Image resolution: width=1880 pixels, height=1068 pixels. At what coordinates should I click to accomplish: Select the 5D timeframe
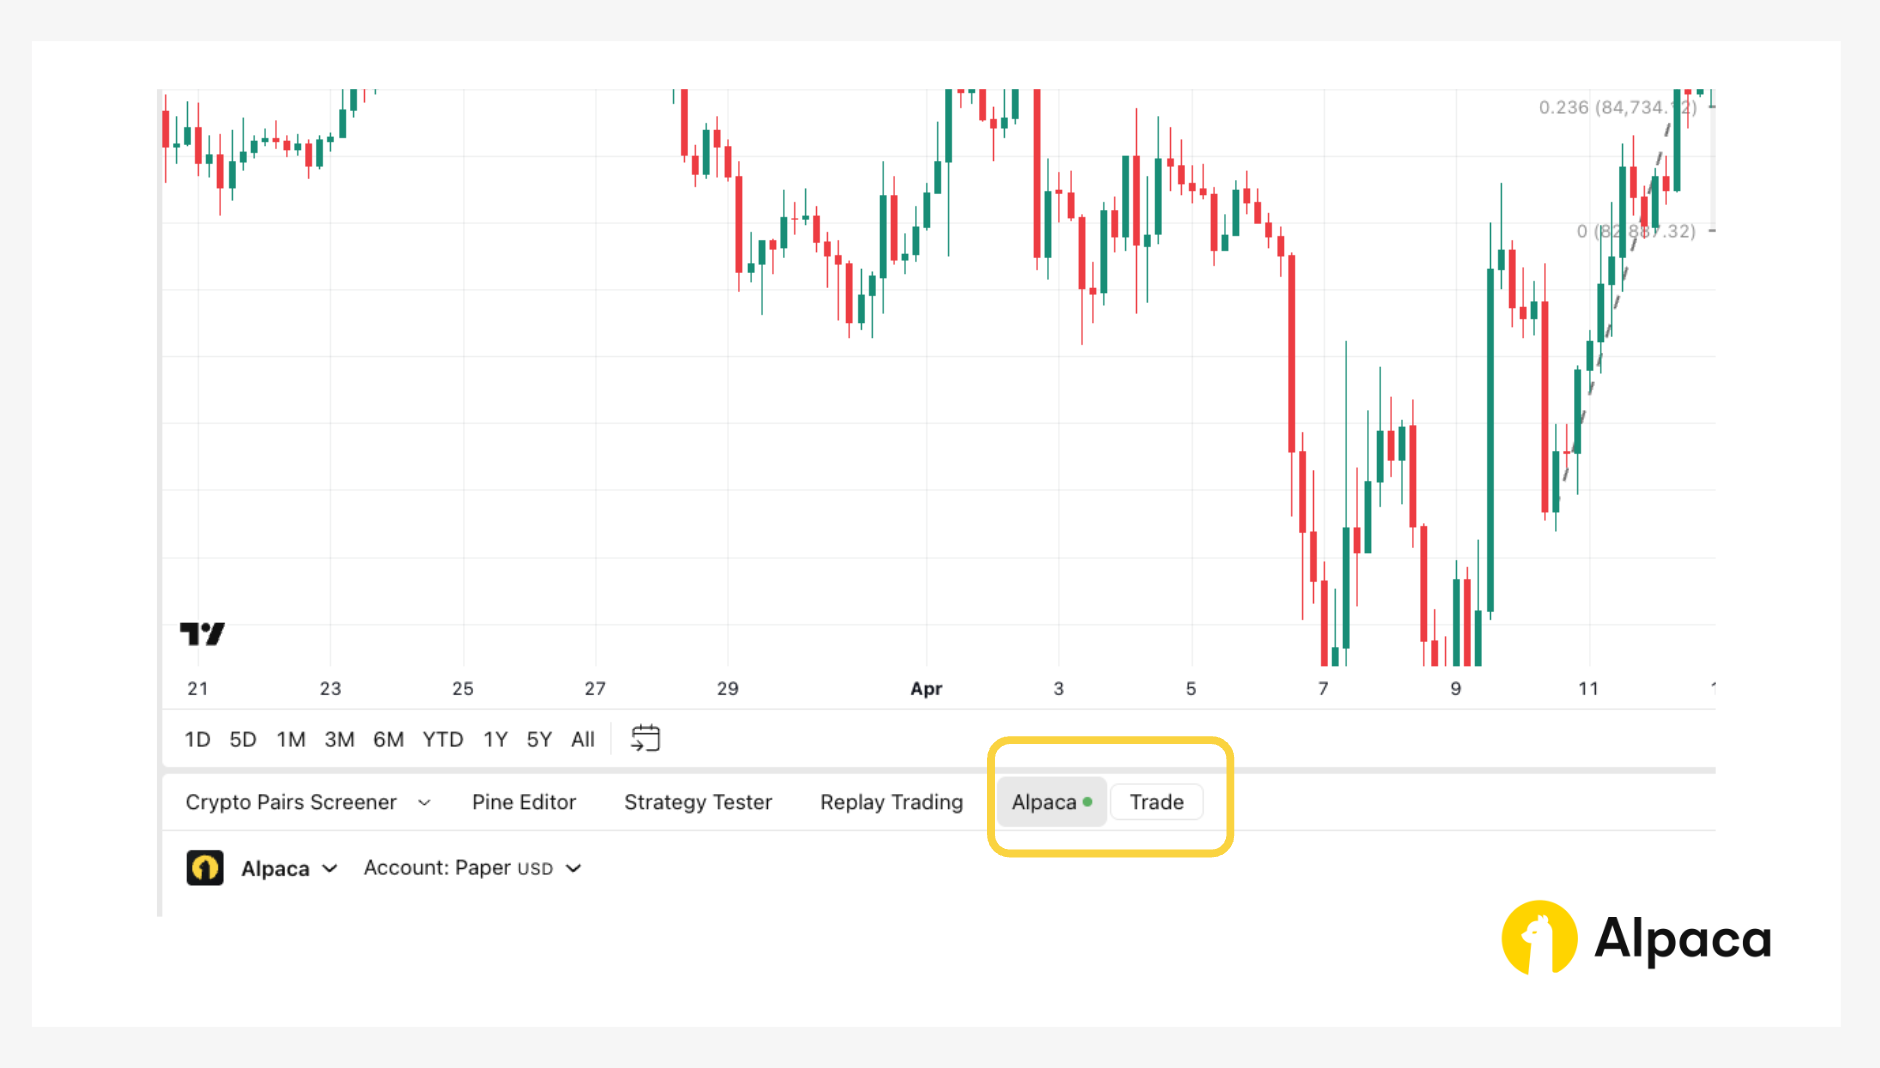(242, 739)
